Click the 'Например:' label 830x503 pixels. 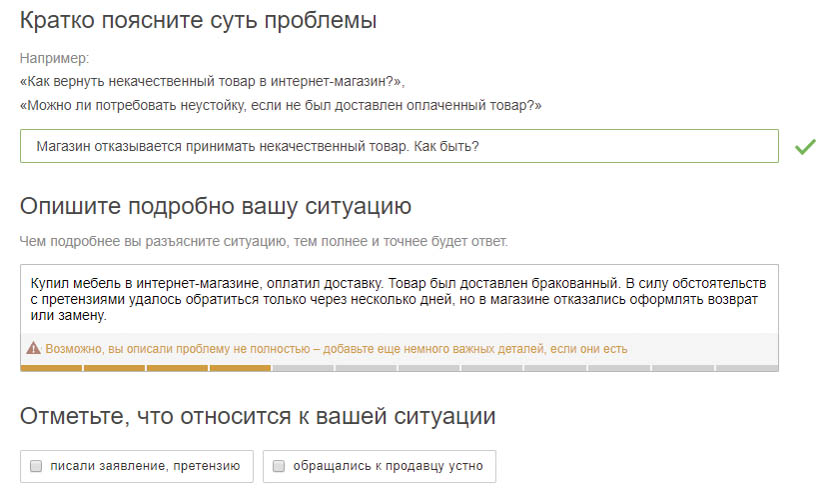(x=54, y=58)
